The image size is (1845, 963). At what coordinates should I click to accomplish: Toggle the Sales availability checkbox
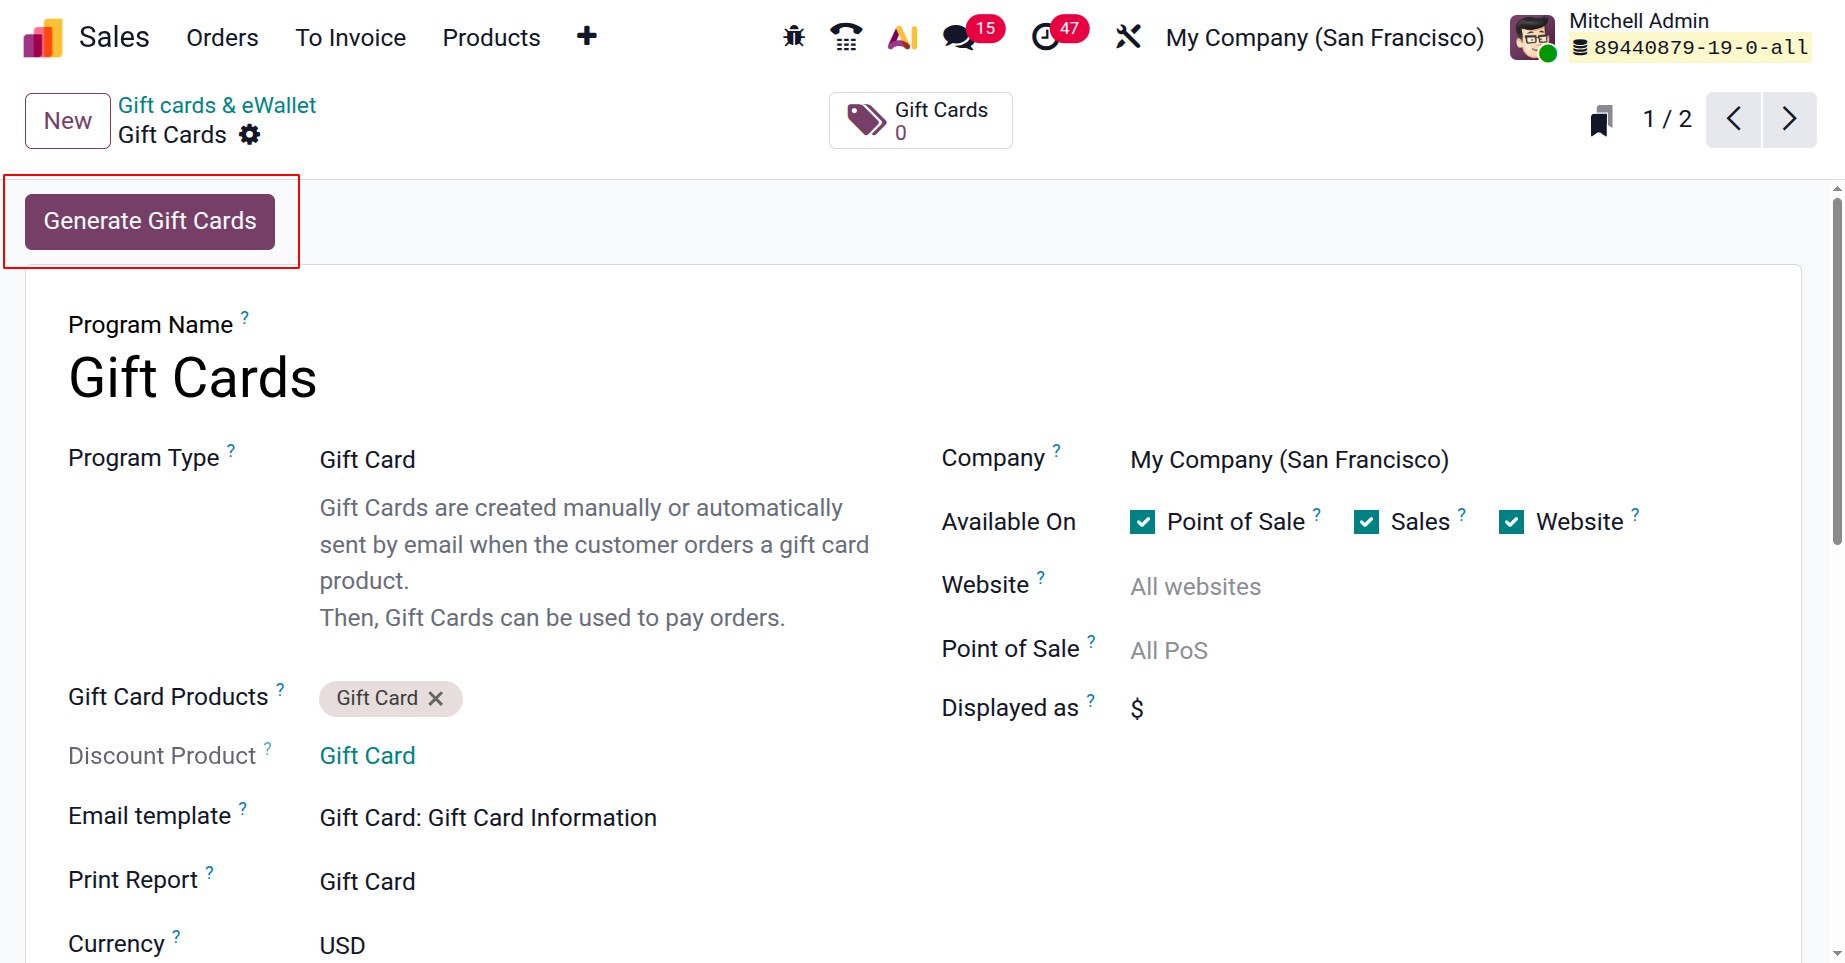point(1366,522)
